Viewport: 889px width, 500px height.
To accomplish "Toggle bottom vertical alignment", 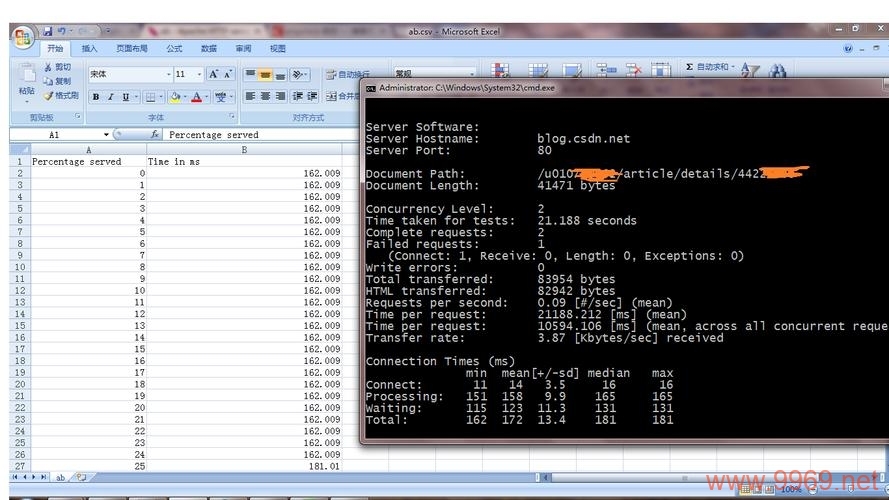I will pyautogui.click(x=280, y=74).
